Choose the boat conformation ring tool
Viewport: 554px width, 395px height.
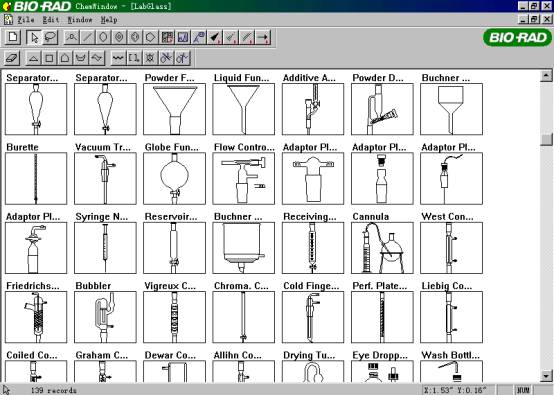(x=81, y=58)
